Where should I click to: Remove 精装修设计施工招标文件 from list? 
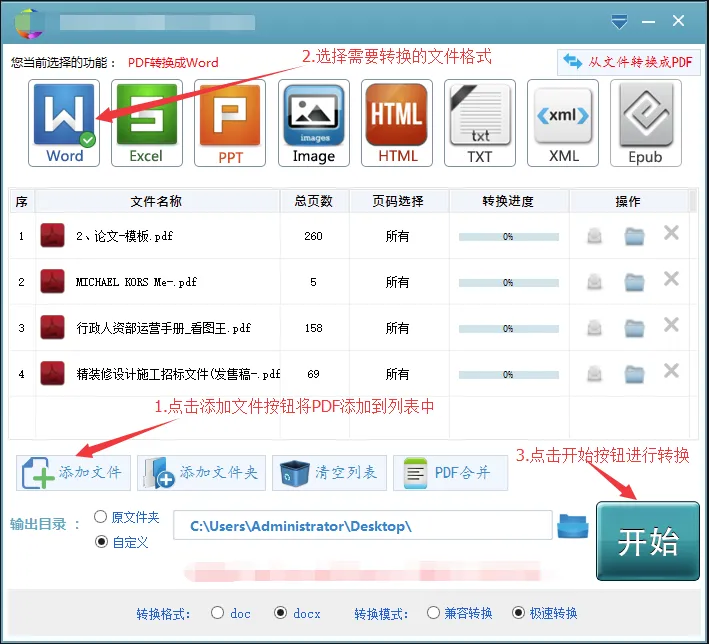click(x=671, y=371)
